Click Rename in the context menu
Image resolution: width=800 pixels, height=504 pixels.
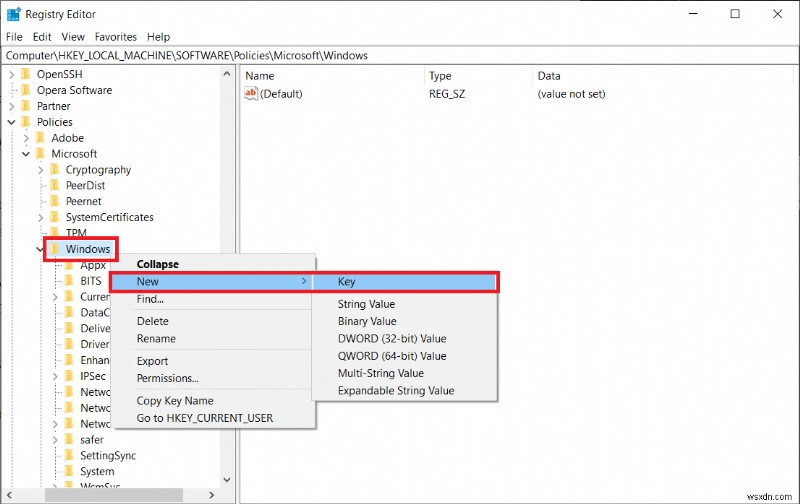(x=213, y=339)
